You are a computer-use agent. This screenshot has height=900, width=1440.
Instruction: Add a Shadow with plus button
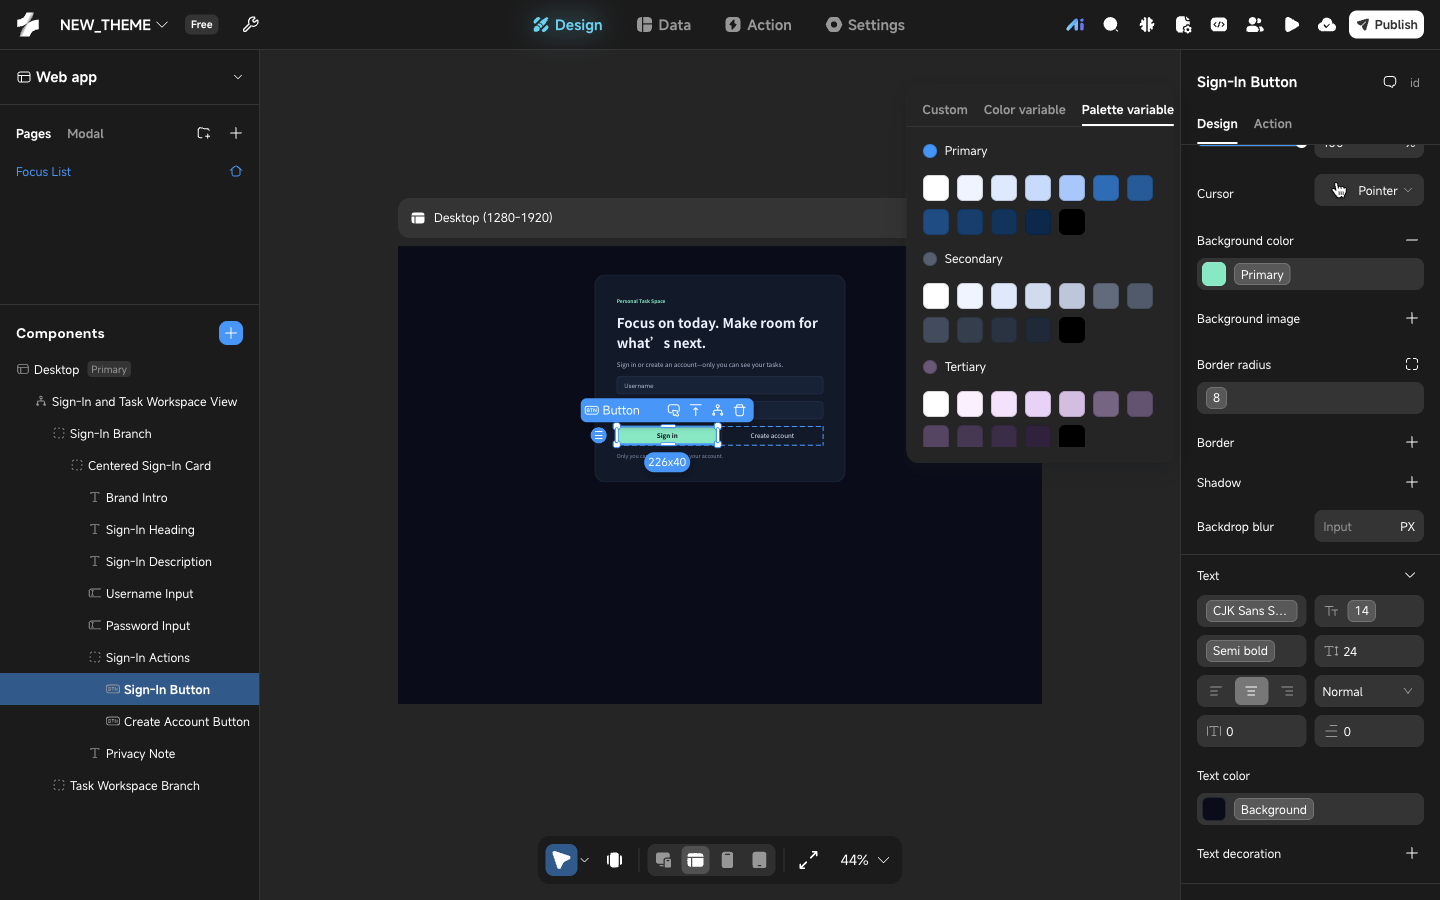(1412, 482)
